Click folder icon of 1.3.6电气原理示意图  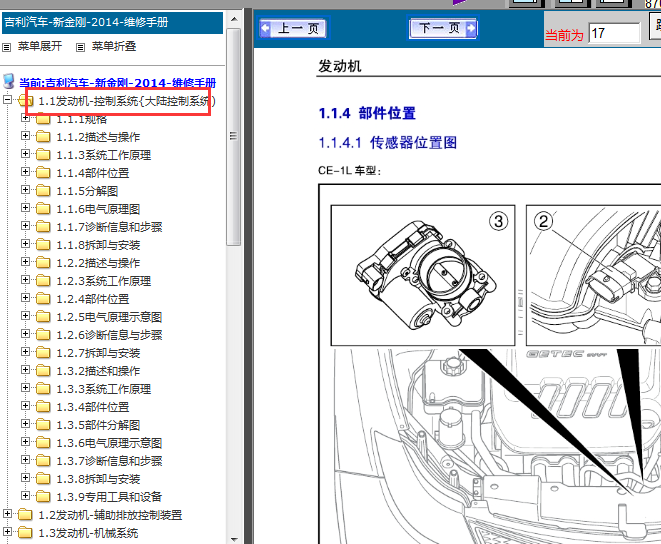43,443
